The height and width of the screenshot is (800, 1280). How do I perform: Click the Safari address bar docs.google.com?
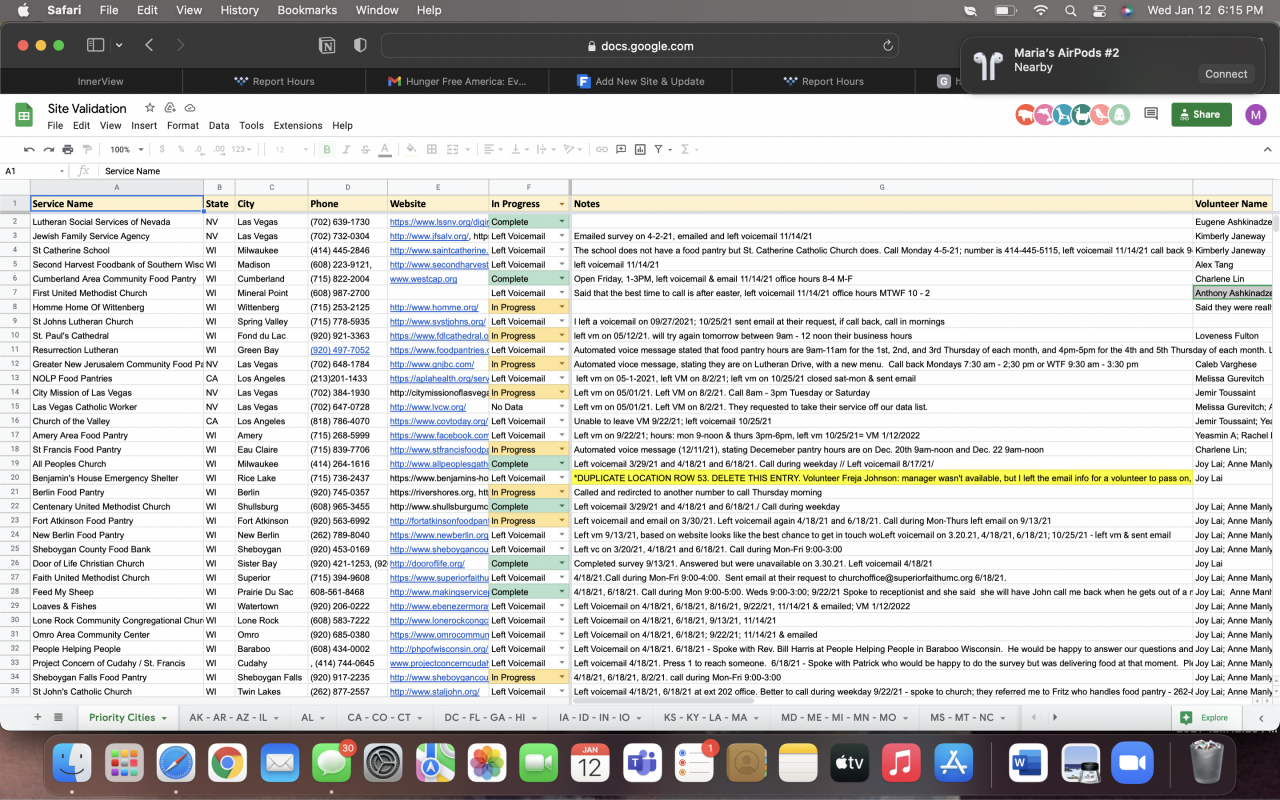640,46
